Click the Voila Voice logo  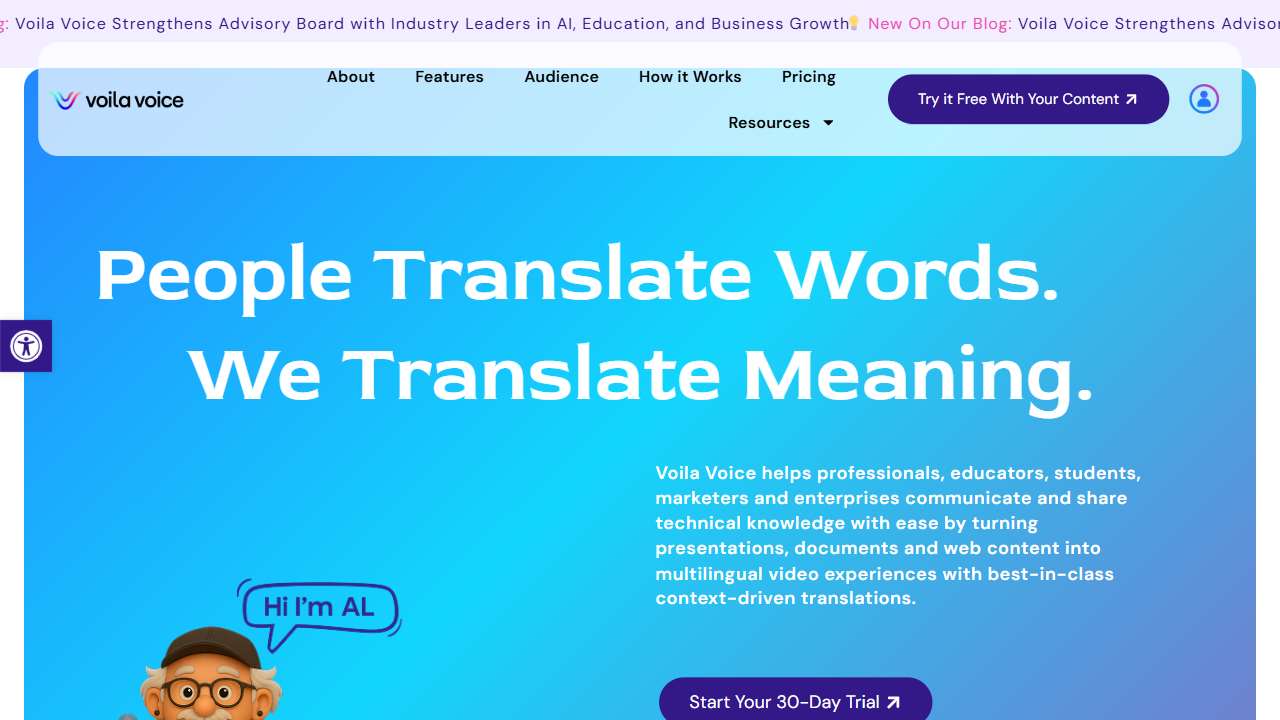point(118,100)
